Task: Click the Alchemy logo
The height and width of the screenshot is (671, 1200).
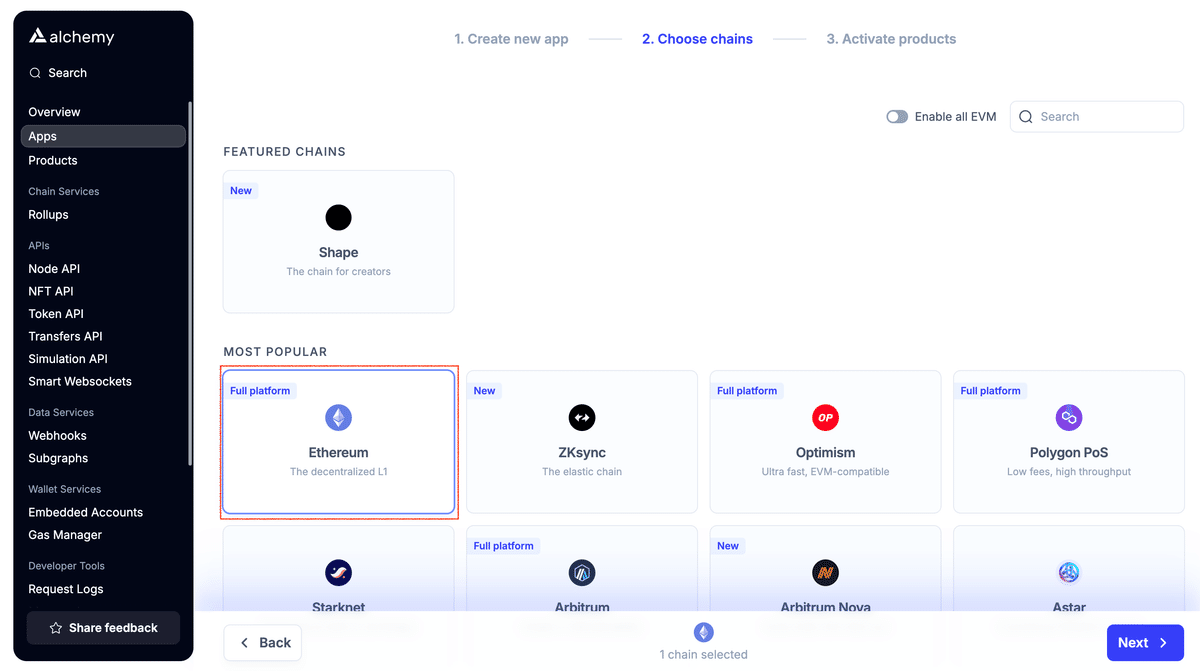Action: pyautogui.click(x=71, y=37)
